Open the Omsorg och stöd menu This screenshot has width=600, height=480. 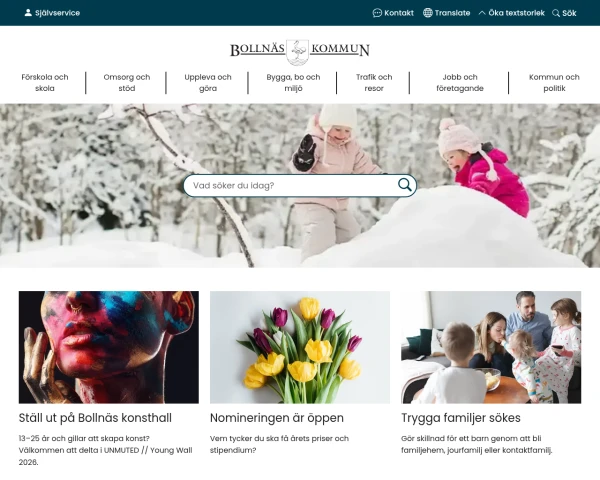click(x=127, y=83)
